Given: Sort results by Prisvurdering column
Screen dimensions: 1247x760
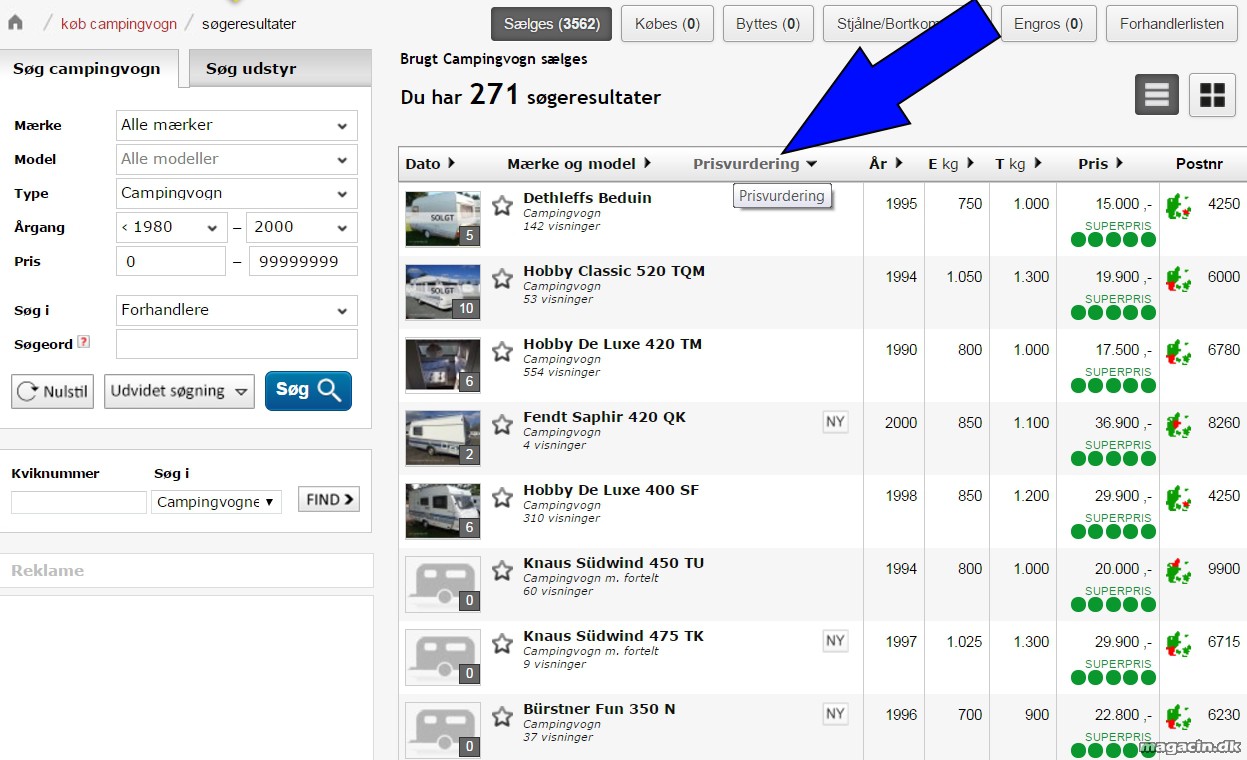Looking at the screenshot, I should (755, 164).
